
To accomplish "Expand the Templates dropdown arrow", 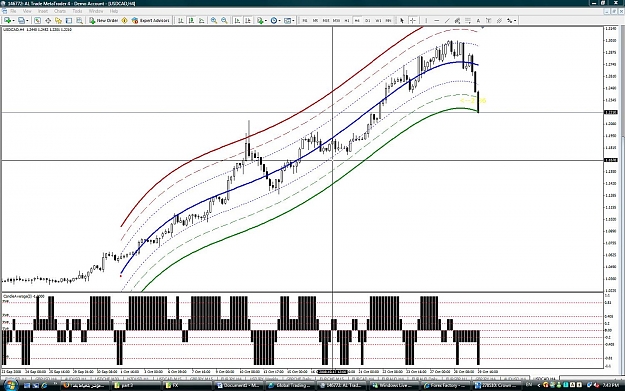I will [x=293, y=20].
